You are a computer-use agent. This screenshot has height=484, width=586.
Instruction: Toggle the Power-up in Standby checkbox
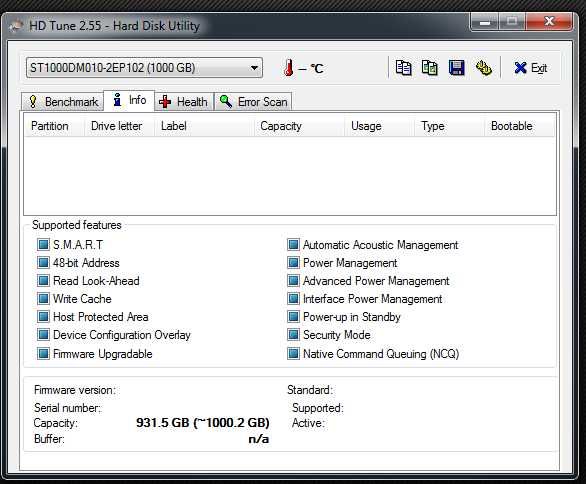[293, 316]
